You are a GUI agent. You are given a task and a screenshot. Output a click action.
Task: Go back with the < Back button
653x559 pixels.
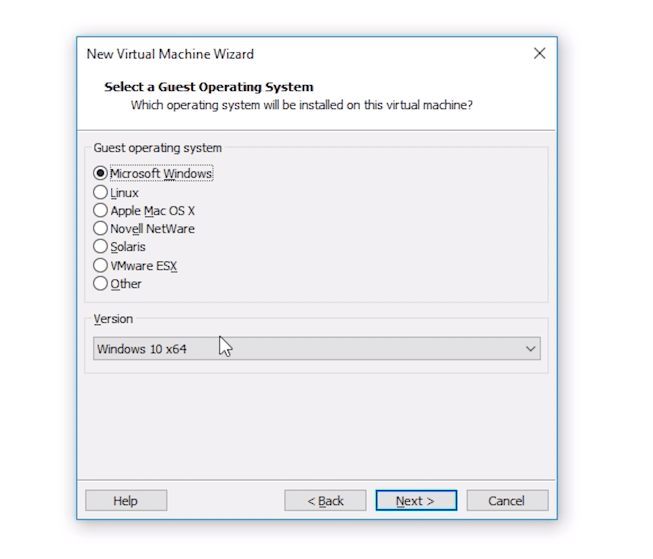(325, 500)
